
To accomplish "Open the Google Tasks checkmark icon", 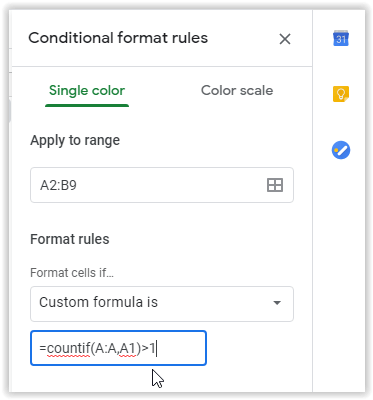I will click(x=341, y=150).
